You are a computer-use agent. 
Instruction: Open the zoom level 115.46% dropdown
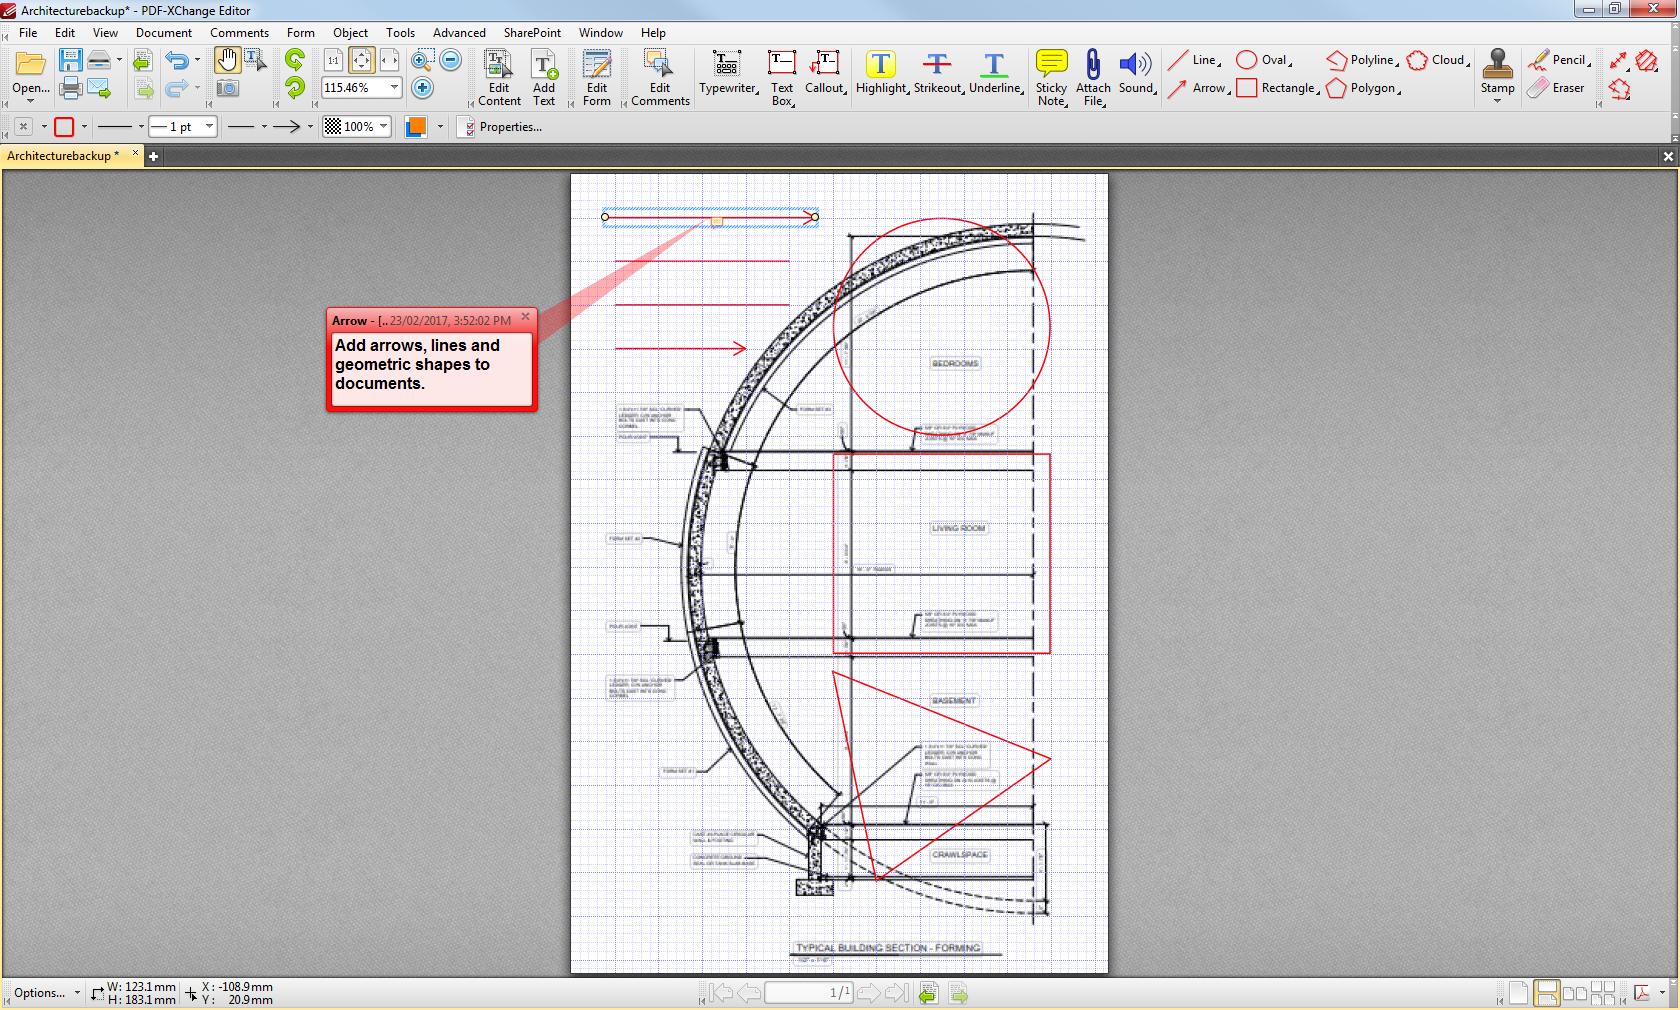coord(394,88)
